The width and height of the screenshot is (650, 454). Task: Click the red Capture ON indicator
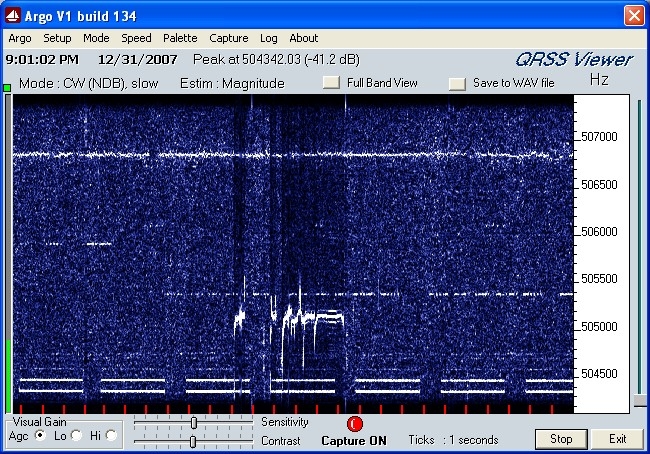(354, 424)
